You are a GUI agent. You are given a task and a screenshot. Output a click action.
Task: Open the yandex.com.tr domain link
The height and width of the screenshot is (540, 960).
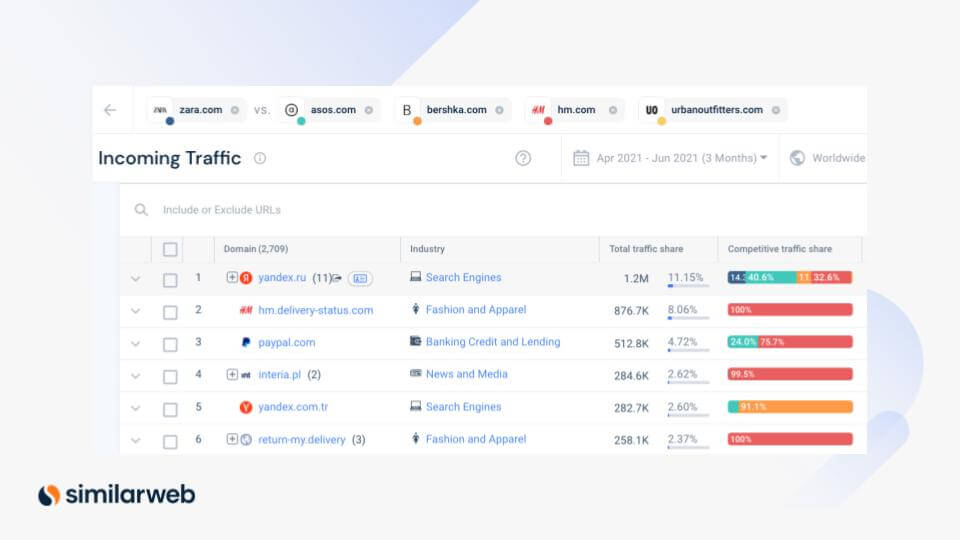[x=293, y=407]
